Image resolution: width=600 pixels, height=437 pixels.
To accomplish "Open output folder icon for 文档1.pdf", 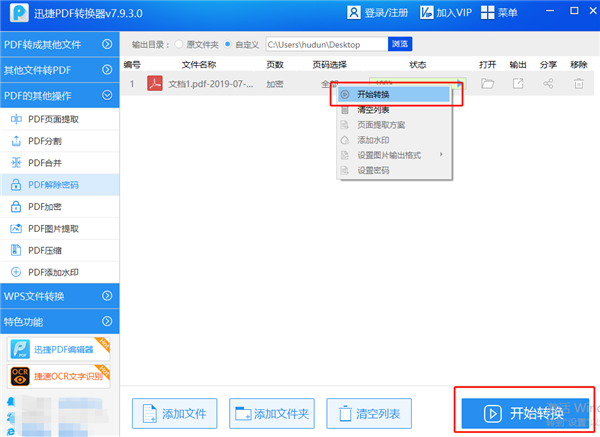I will click(488, 83).
